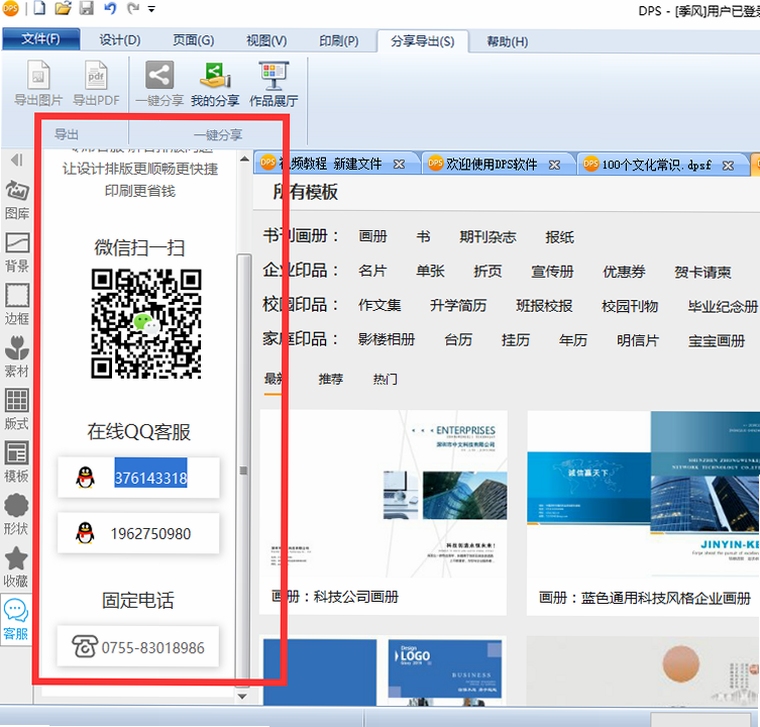Switch to the 设计(D) ribbon tab
This screenshot has width=760, height=727.
click(x=120, y=40)
